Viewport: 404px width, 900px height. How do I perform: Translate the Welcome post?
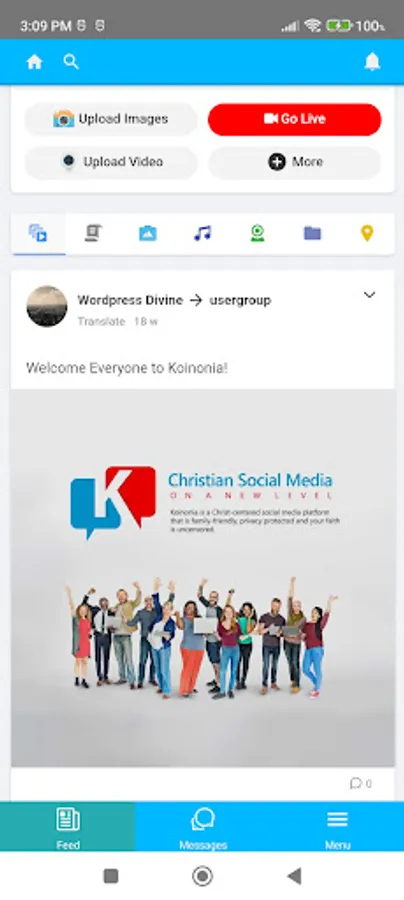(x=101, y=321)
